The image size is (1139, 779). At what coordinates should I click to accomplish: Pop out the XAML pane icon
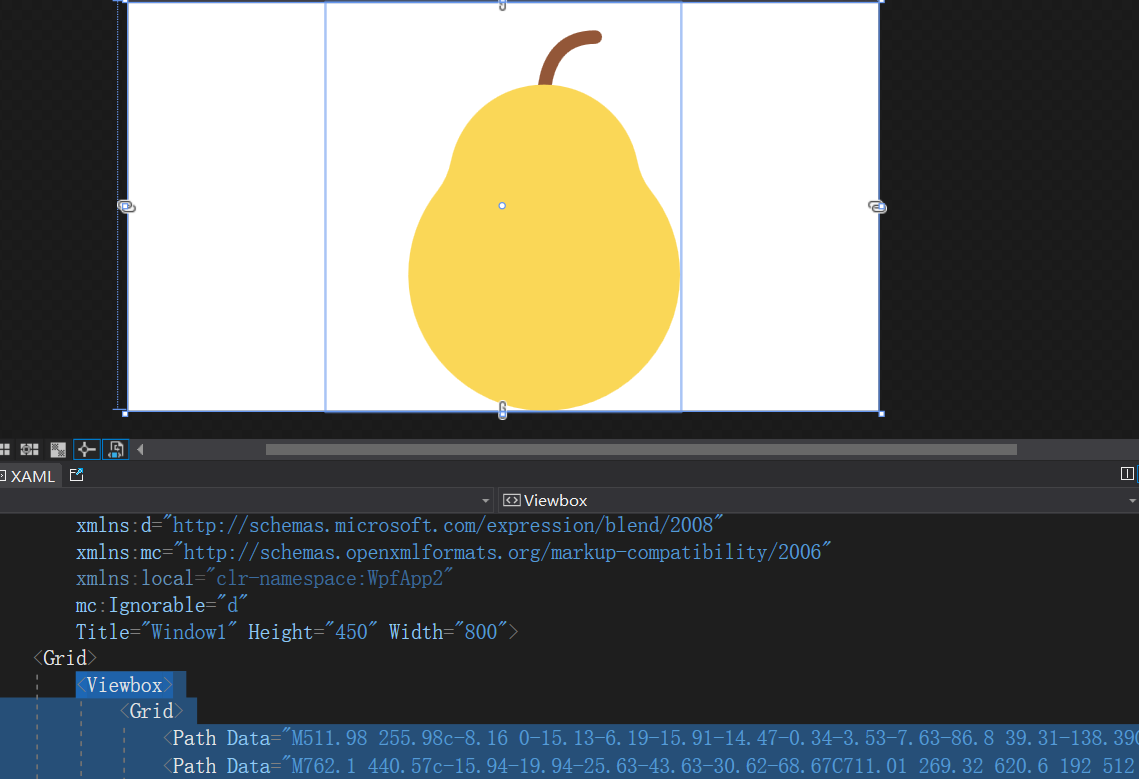(76, 475)
